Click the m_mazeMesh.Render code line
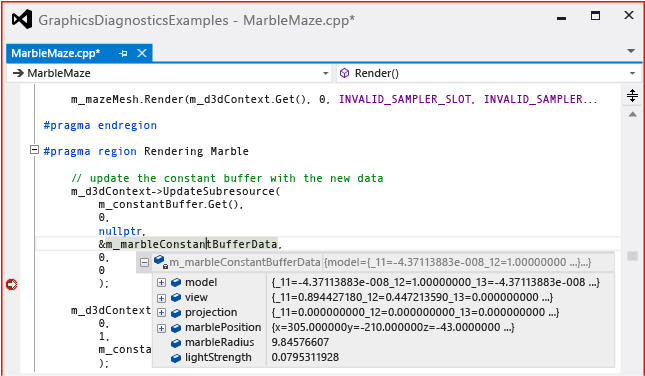 pos(334,99)
